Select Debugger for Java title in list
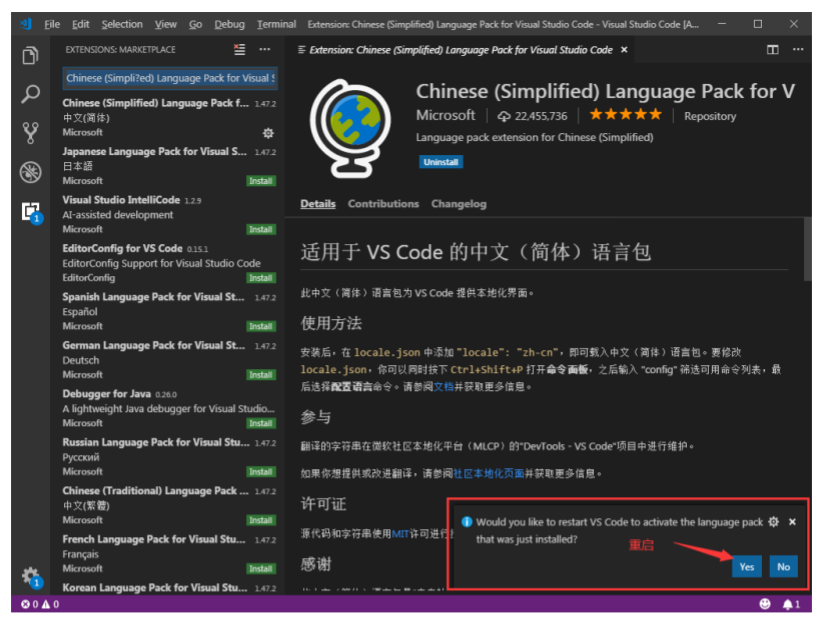This screenshot has width=820, height=620. pos(107,394)
